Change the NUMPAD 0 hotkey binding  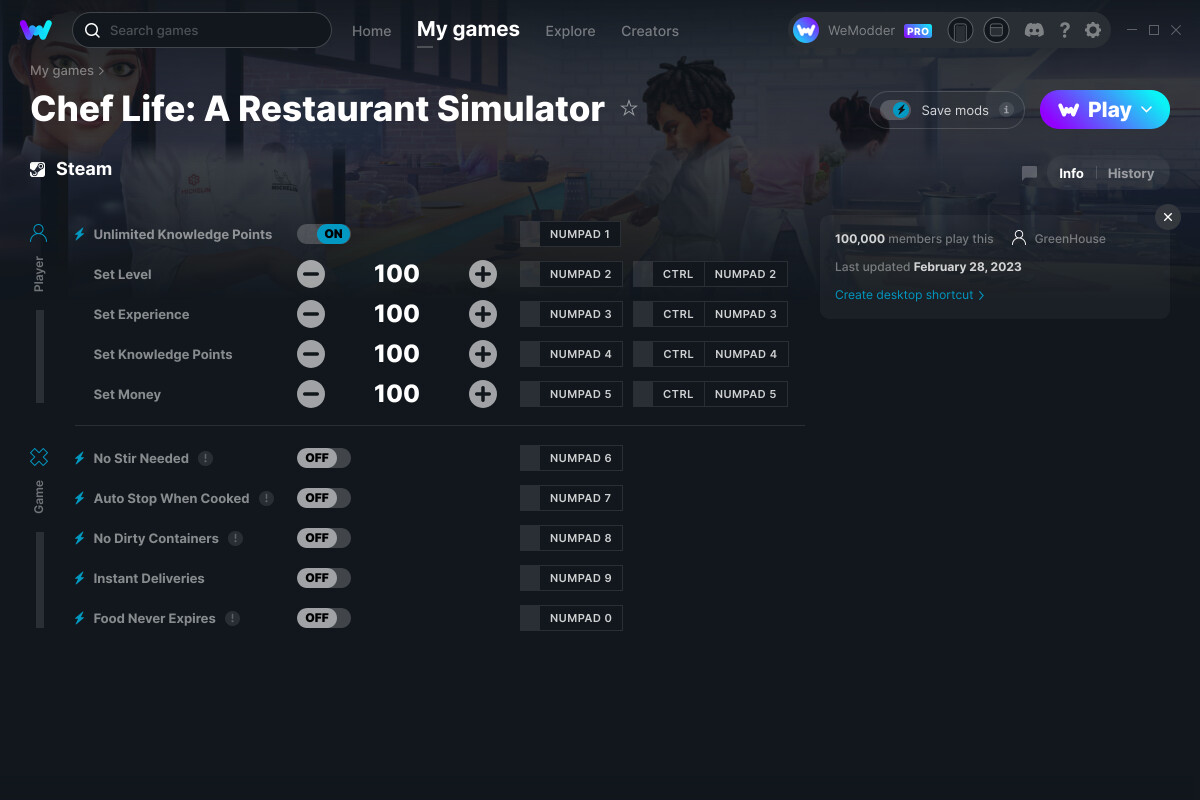click(x=571, y=618)
